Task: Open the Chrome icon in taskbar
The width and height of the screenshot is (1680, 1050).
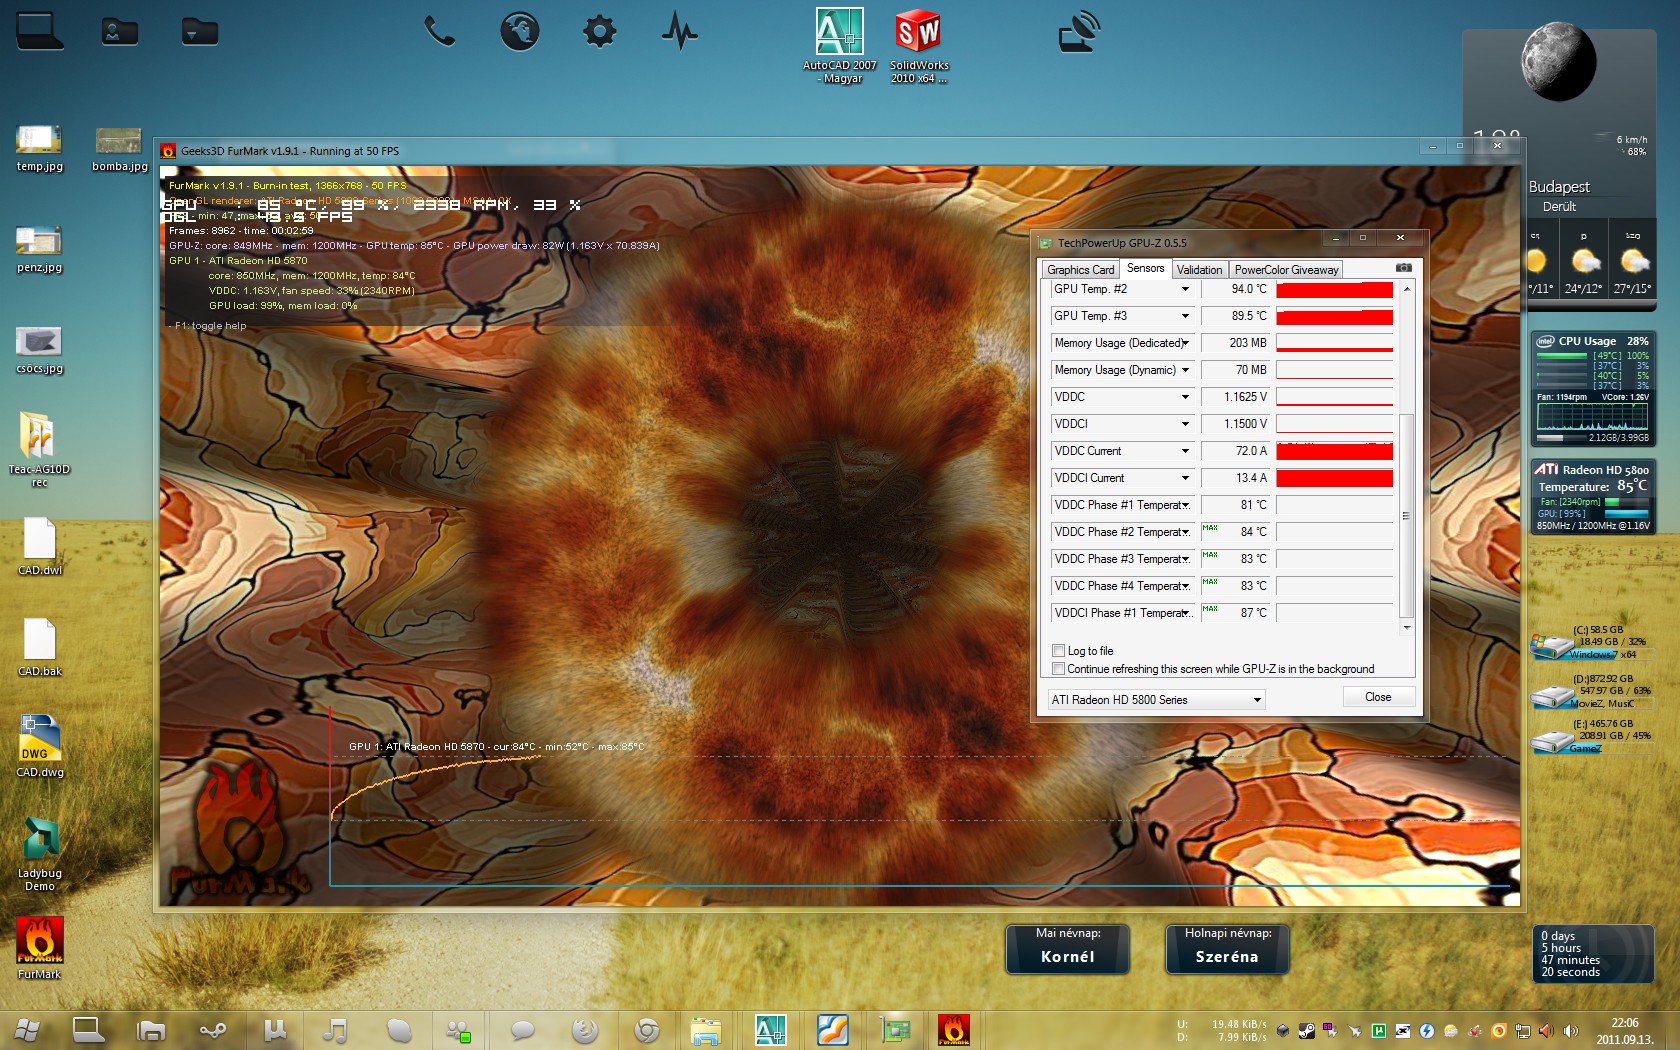Action: click(647, 1030)
